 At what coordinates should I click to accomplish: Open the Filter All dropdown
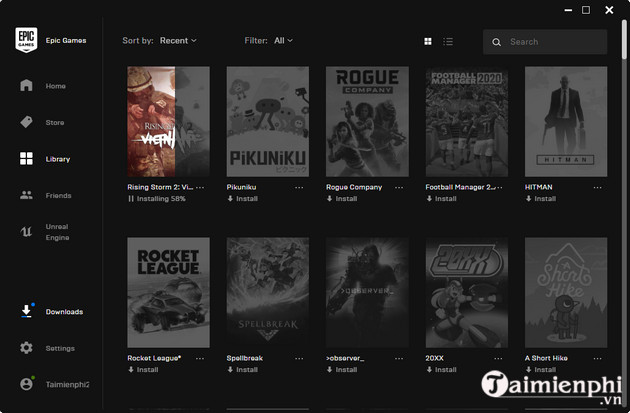[x=283, y=41]
